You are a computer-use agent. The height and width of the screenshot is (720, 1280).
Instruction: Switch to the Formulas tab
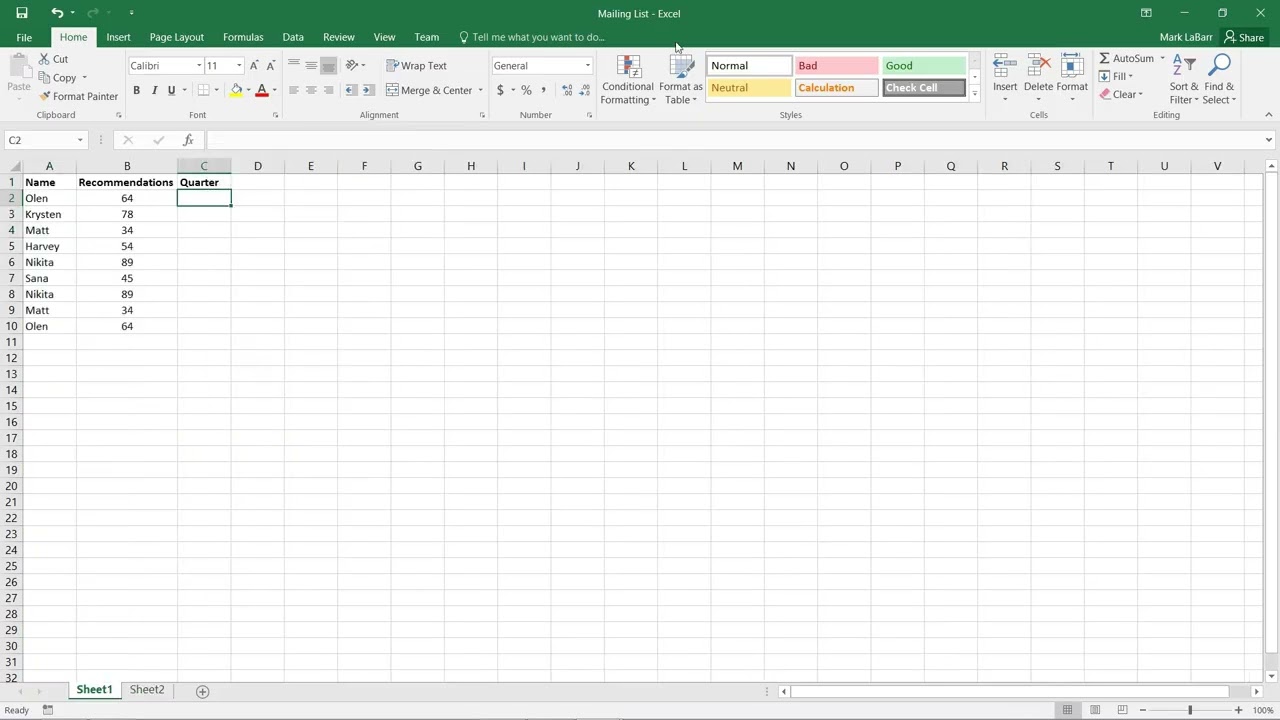click(243, 37)
